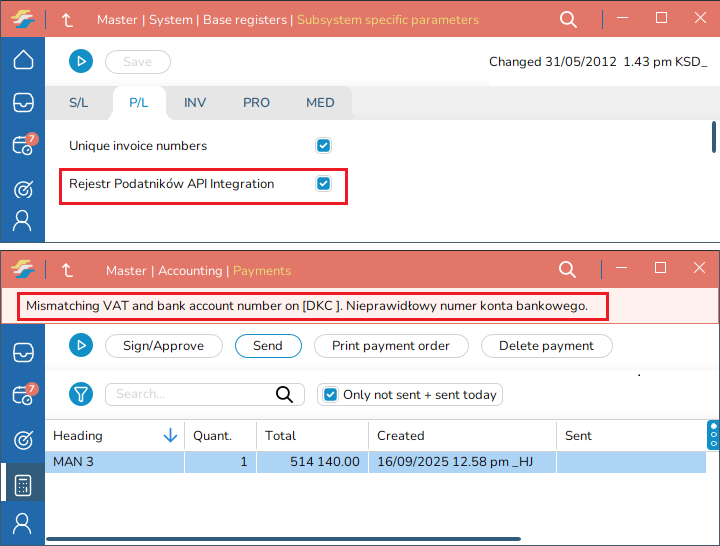This screenshot has height=546, width=720.
Task: Click the back arrow in Payments title bar
Action: coord(67,270)
